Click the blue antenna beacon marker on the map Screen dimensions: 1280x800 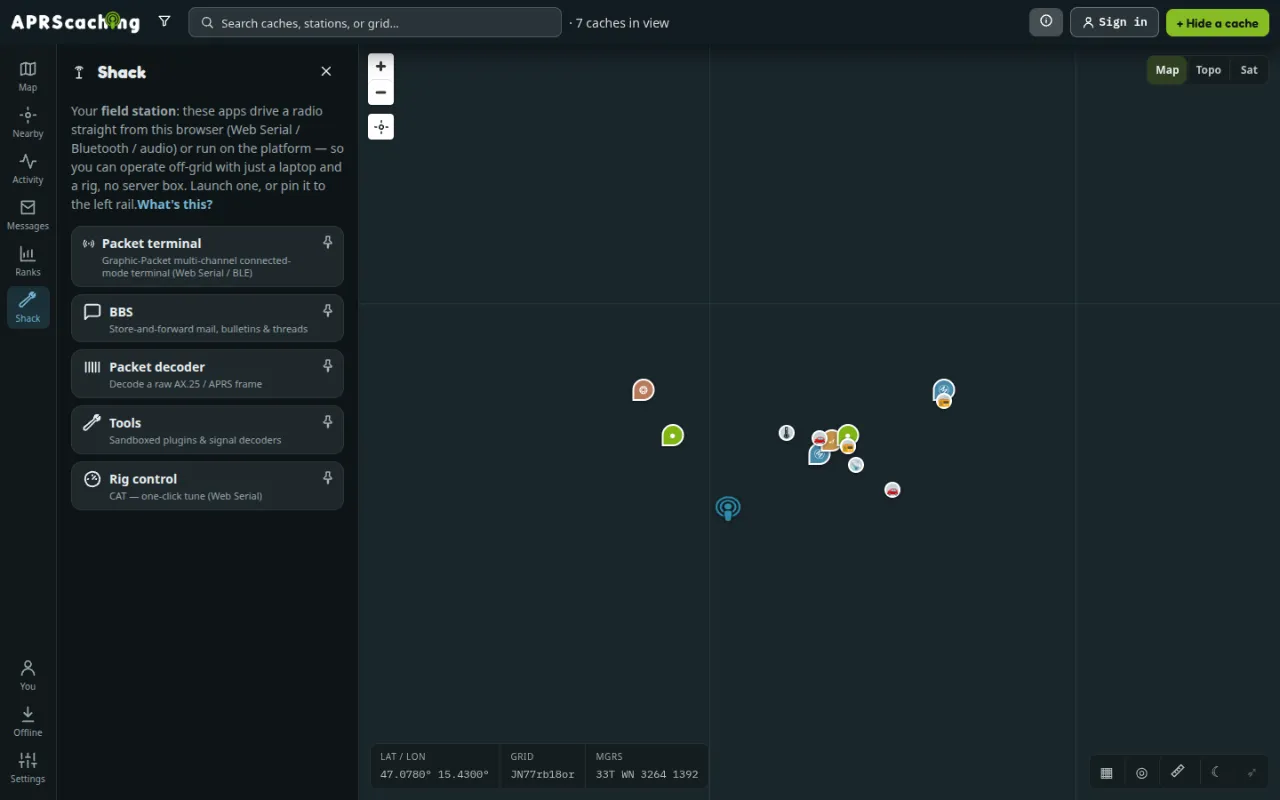tap(728, 508)
